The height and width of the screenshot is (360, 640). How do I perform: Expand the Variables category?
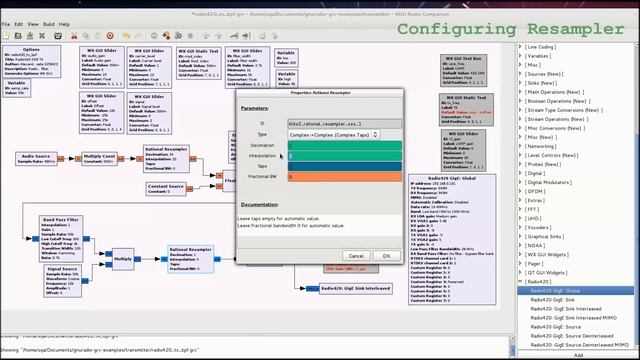pos(520,56)
